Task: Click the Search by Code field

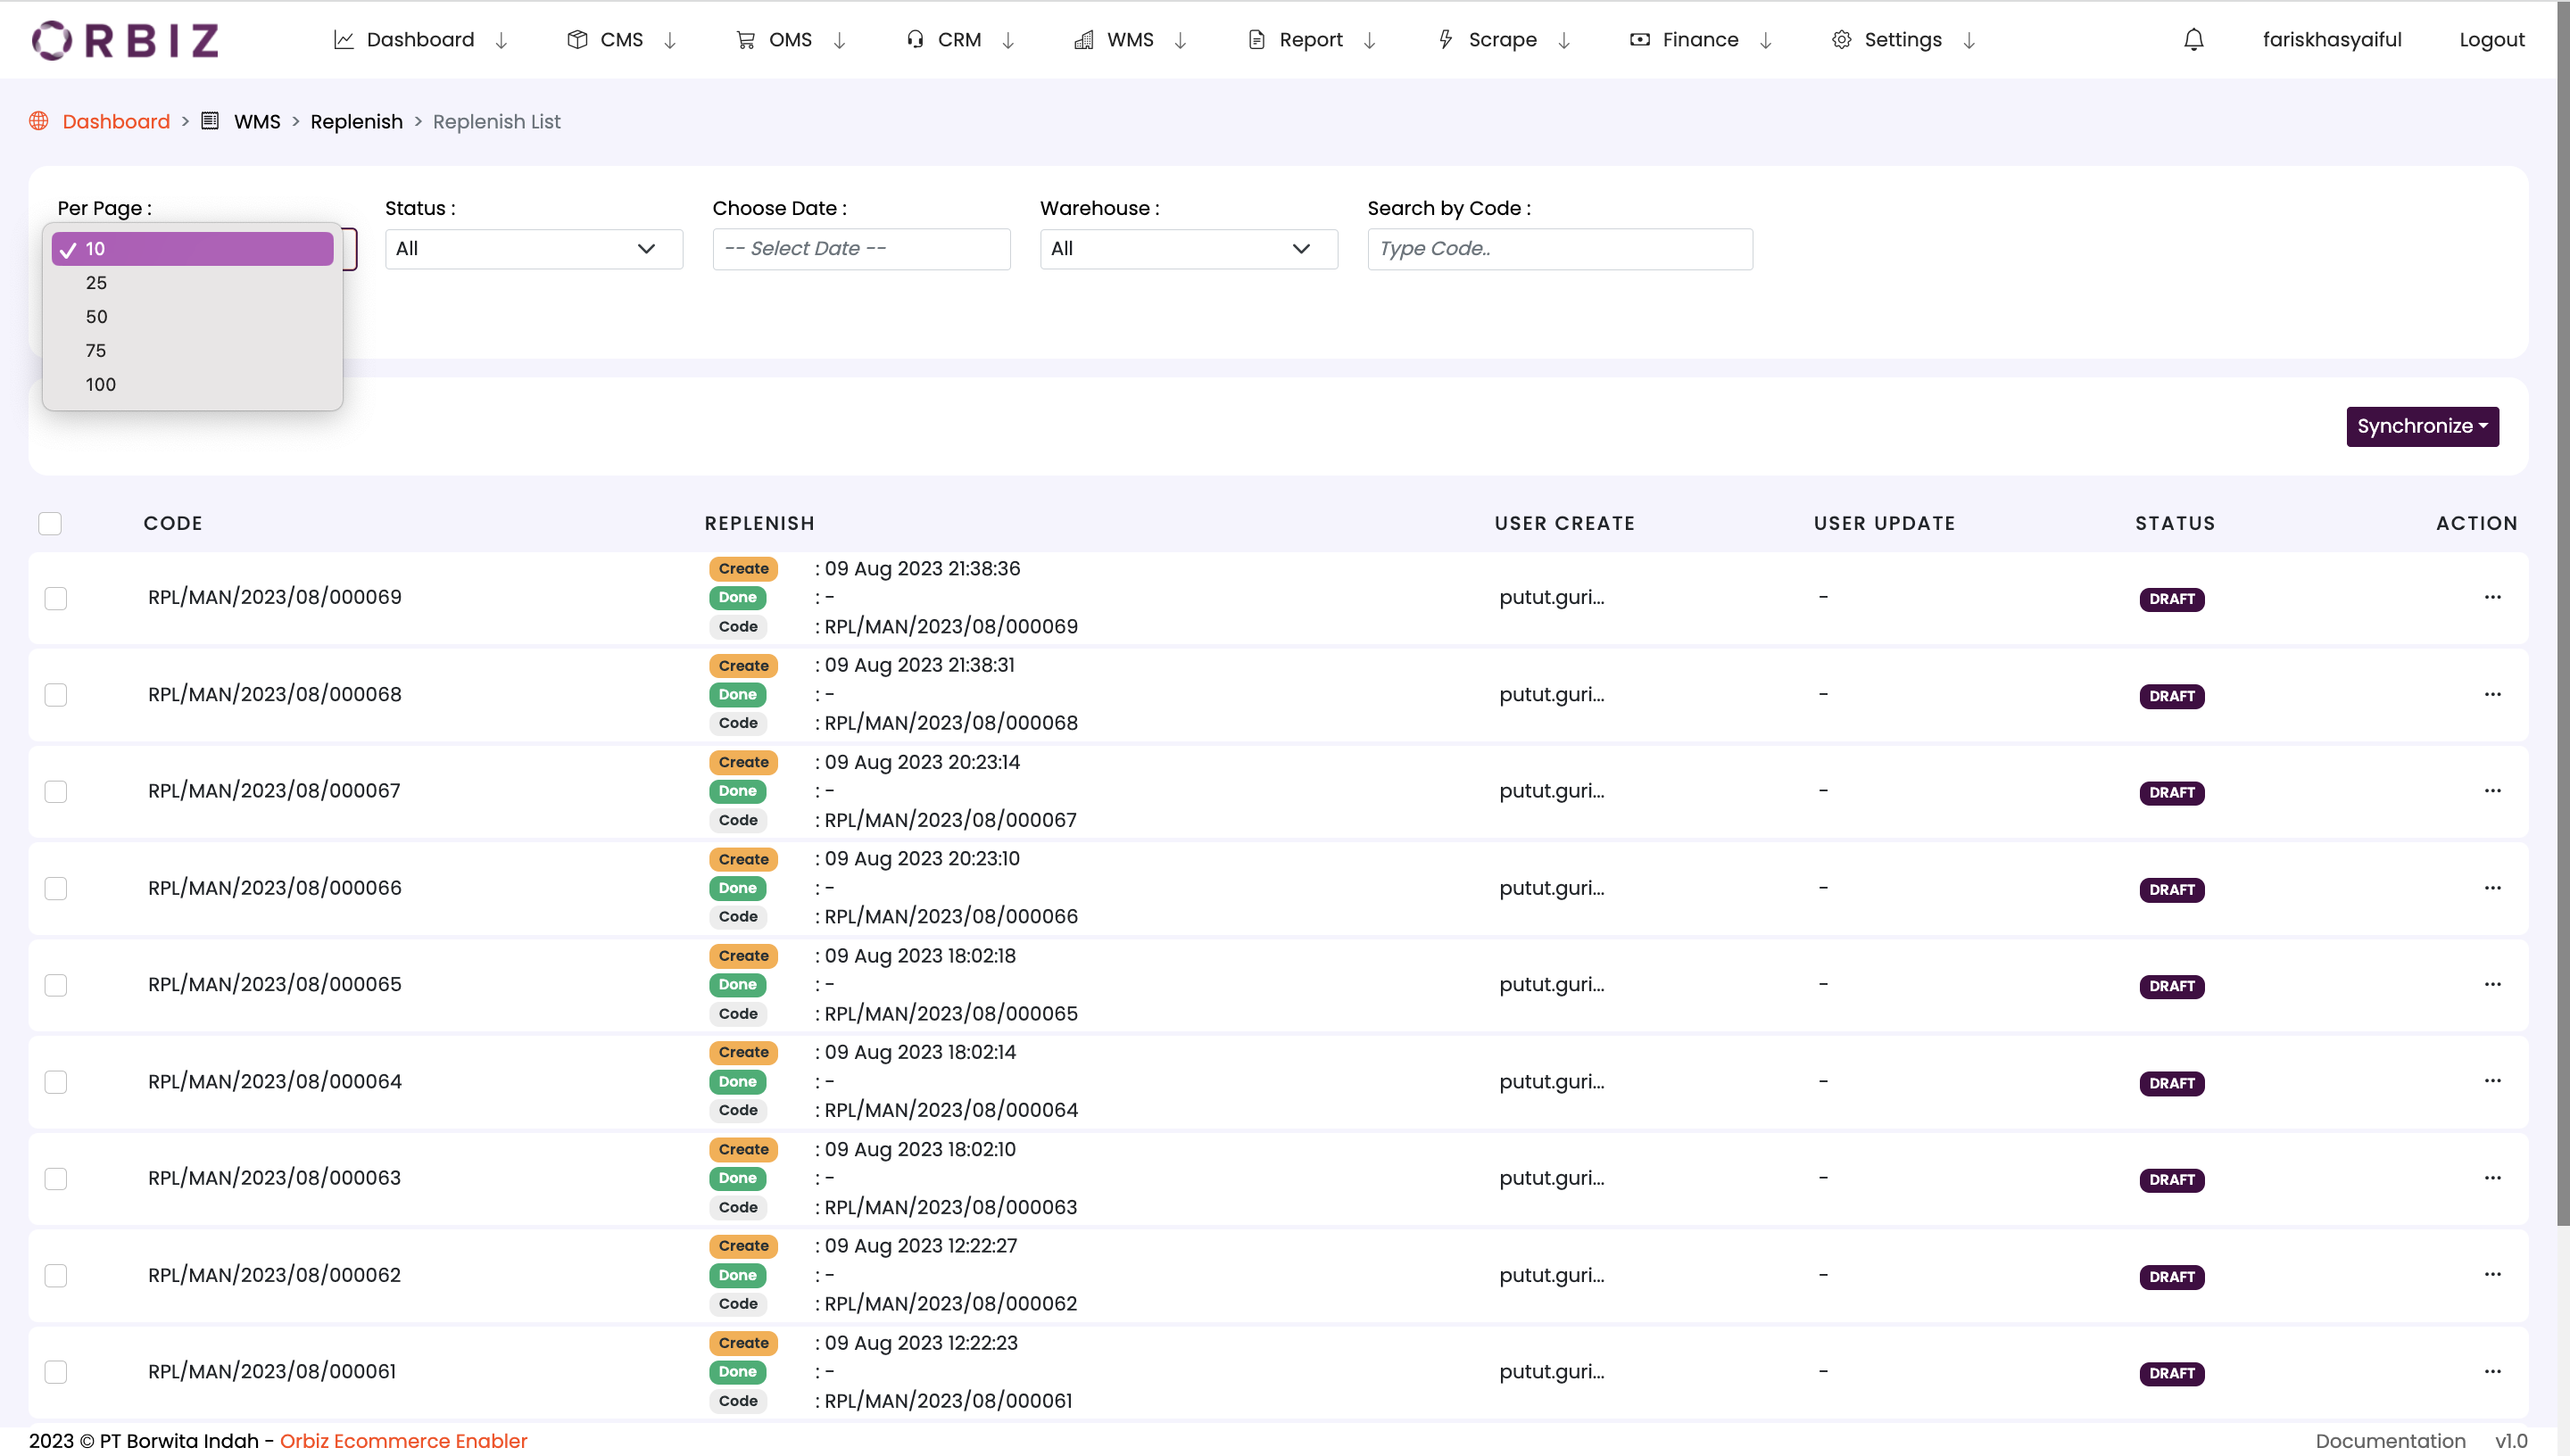Action: coord(1560,249)
